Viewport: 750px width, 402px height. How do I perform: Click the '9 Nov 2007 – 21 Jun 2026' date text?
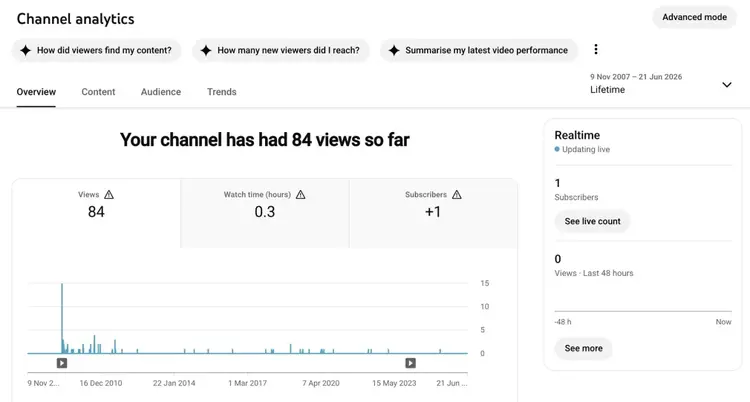[636, 77]
